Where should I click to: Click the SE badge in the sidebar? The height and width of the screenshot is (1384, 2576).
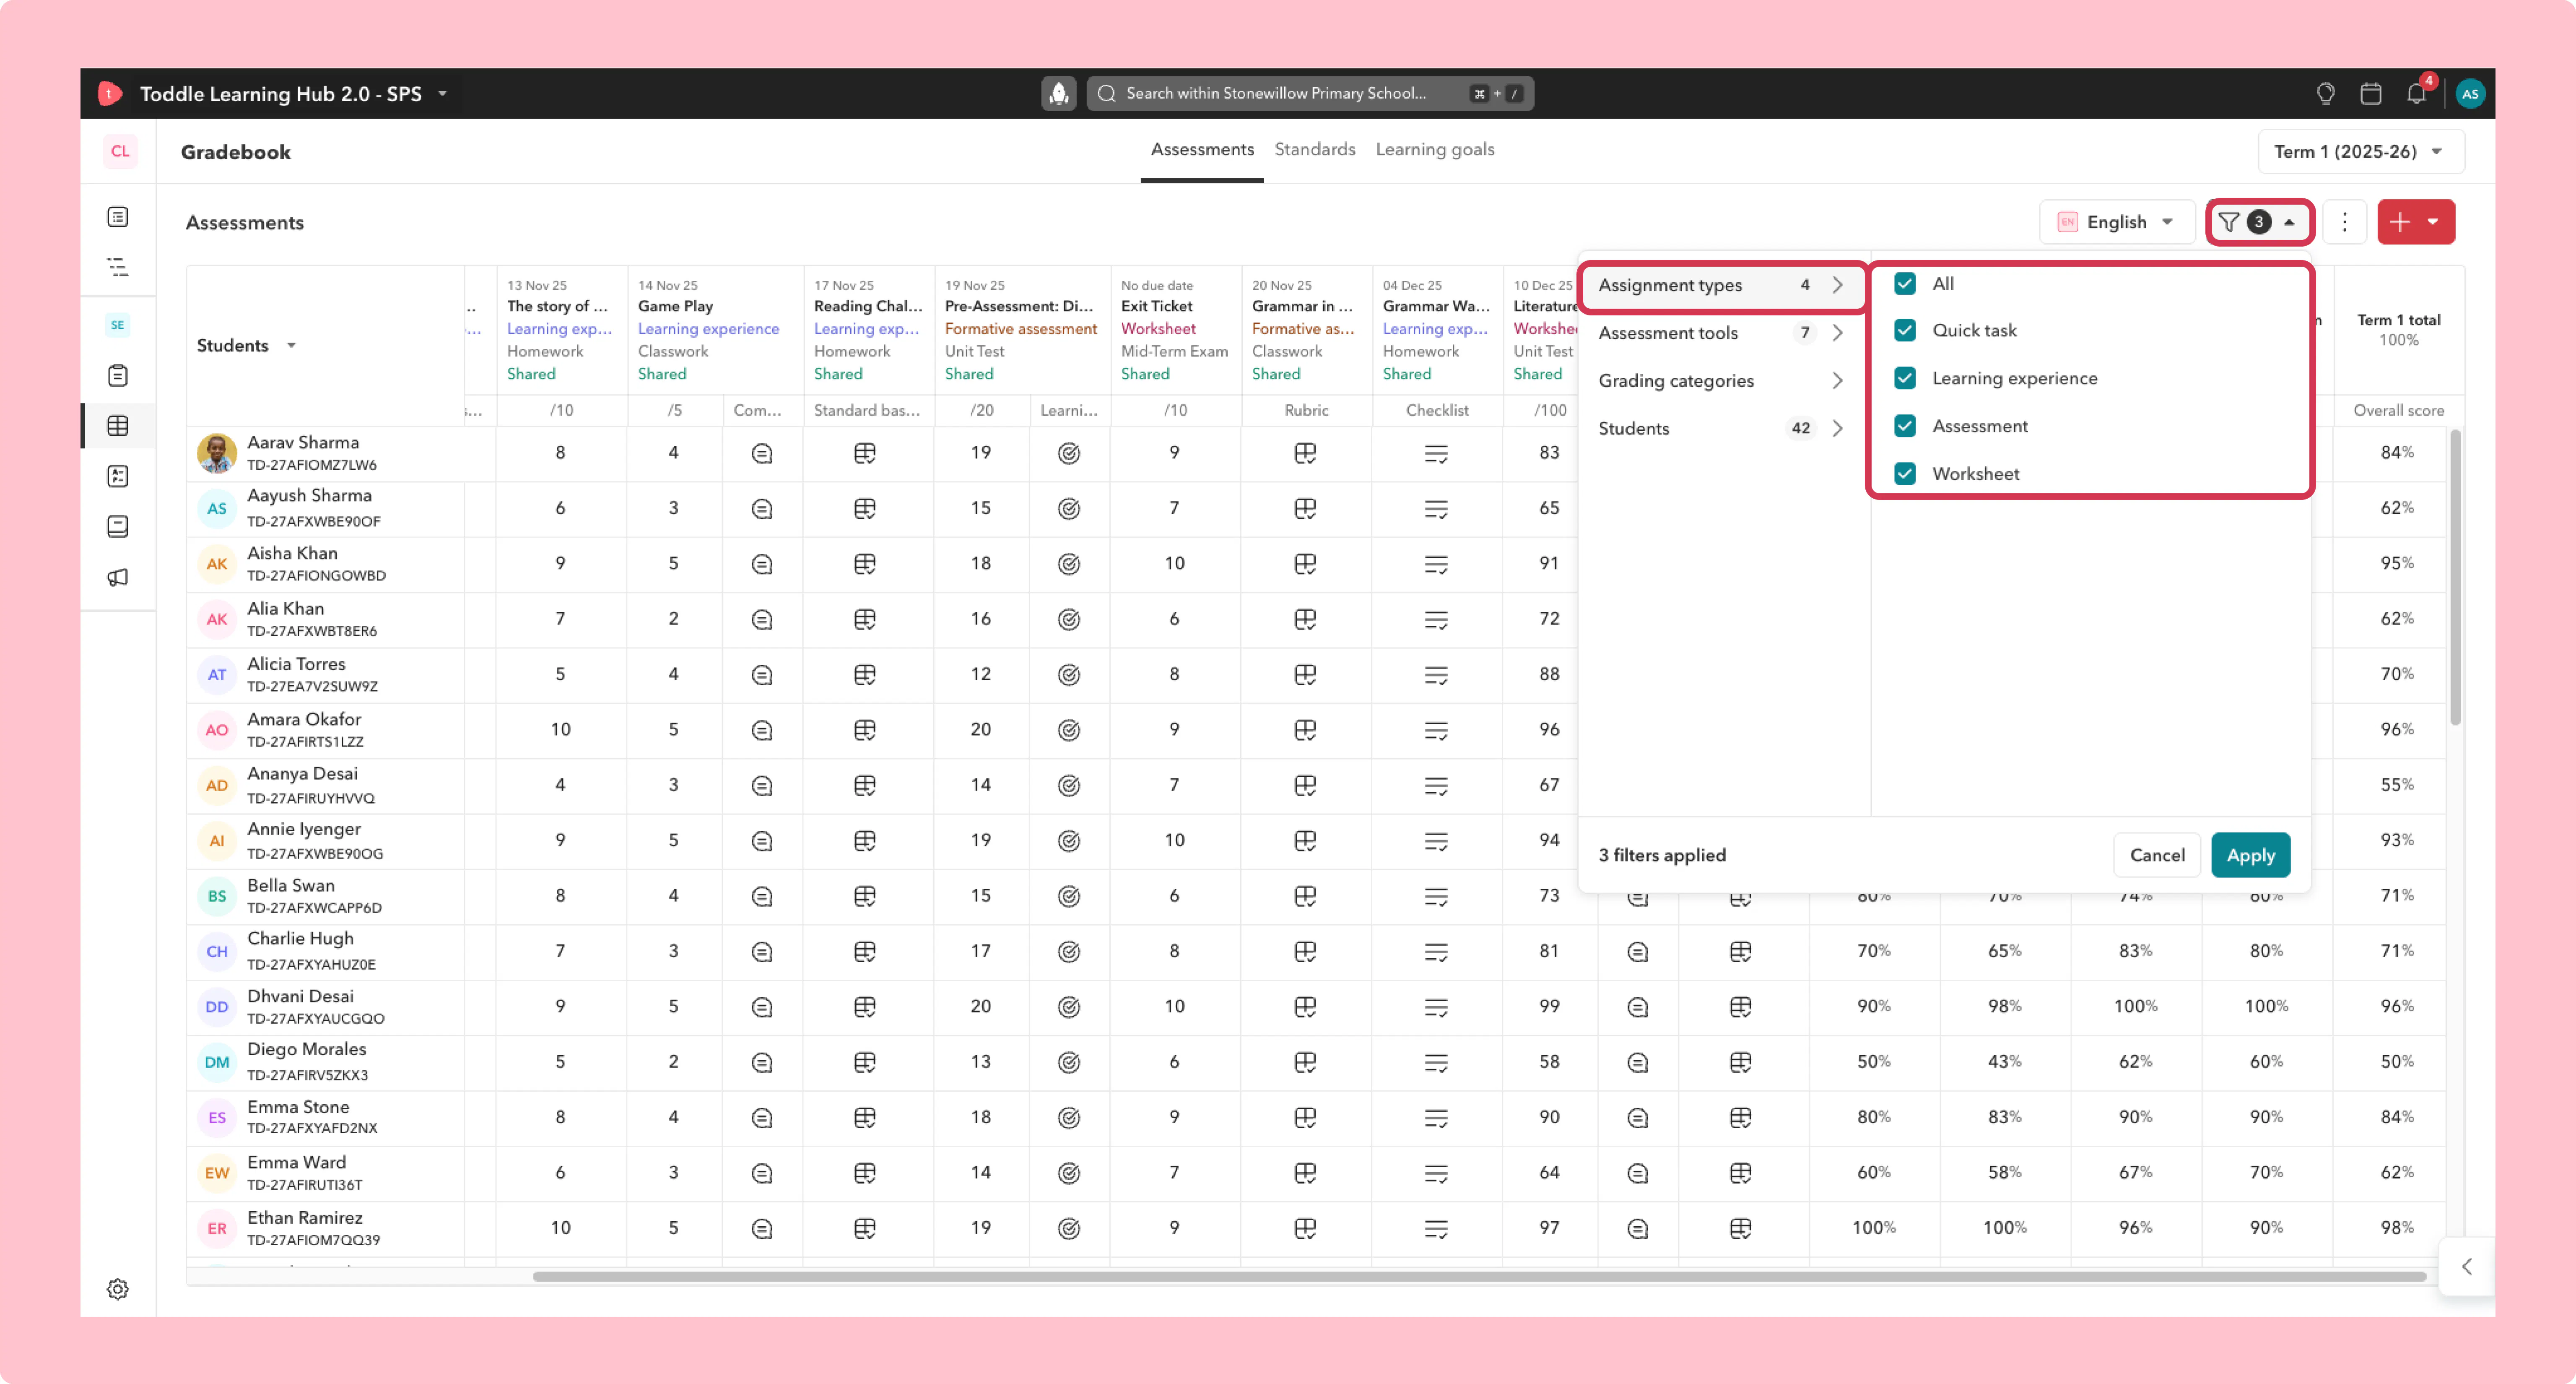point(118,325)
